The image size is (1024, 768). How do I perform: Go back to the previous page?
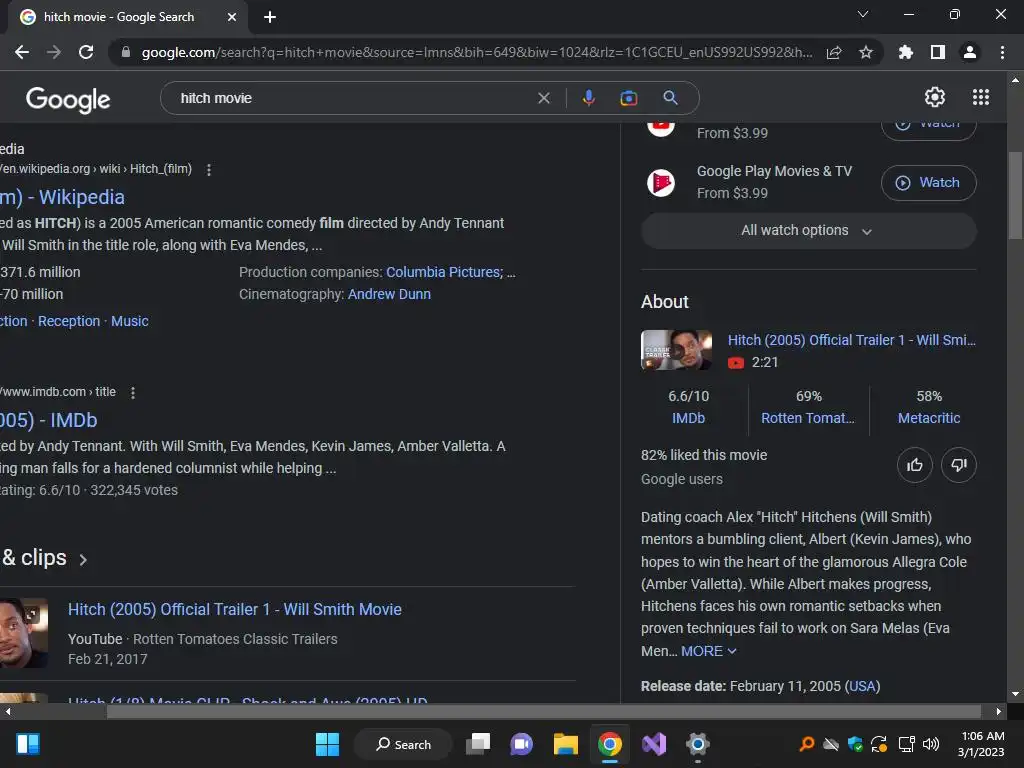click(x=22, y=52)
